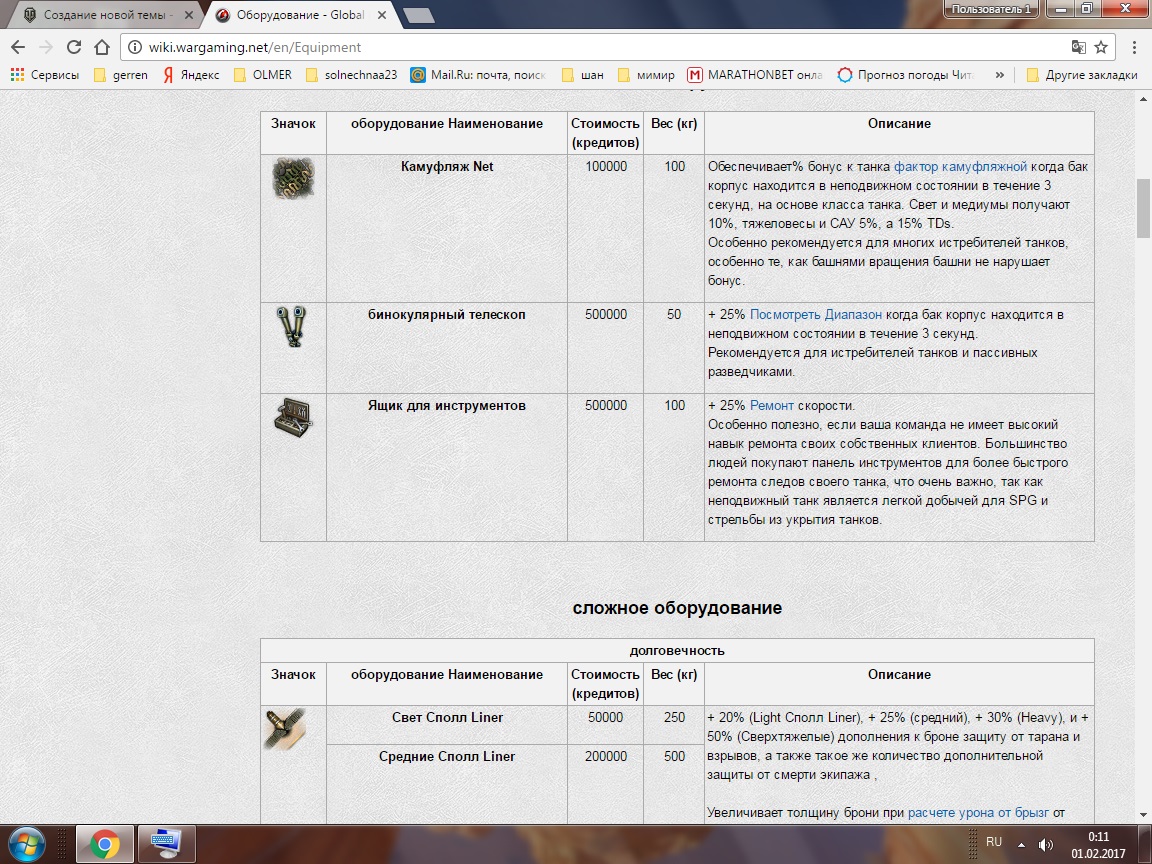Open the Прогноз погоды bookmark
1152x864 pixels.
coord(906,74)
